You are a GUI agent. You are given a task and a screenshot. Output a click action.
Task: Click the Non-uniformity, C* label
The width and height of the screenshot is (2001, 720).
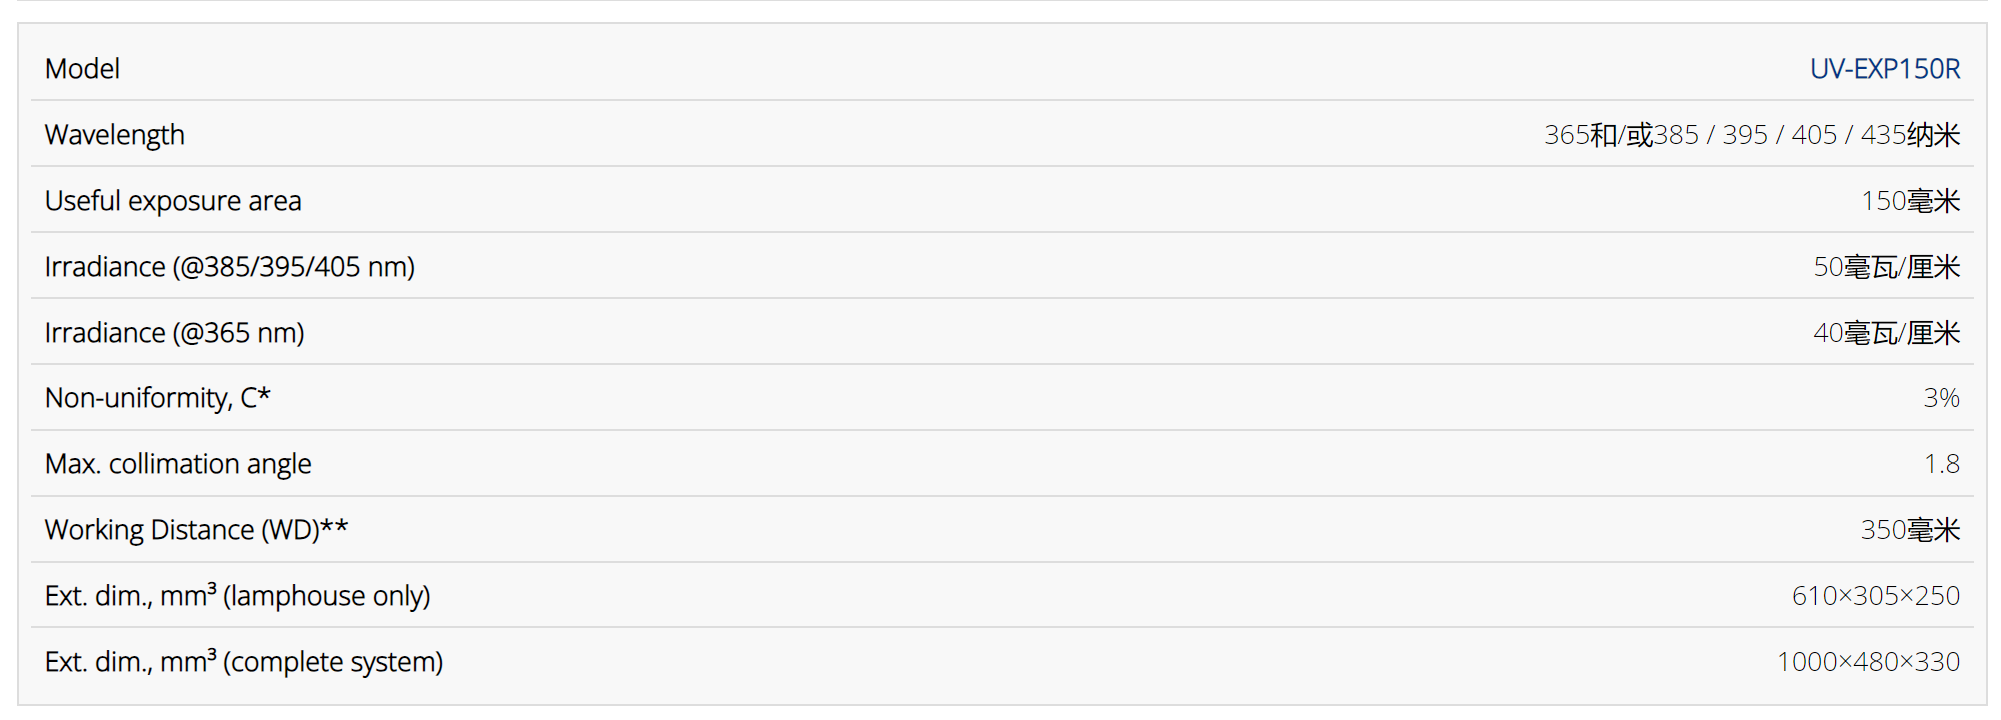[x=157, y=398]
